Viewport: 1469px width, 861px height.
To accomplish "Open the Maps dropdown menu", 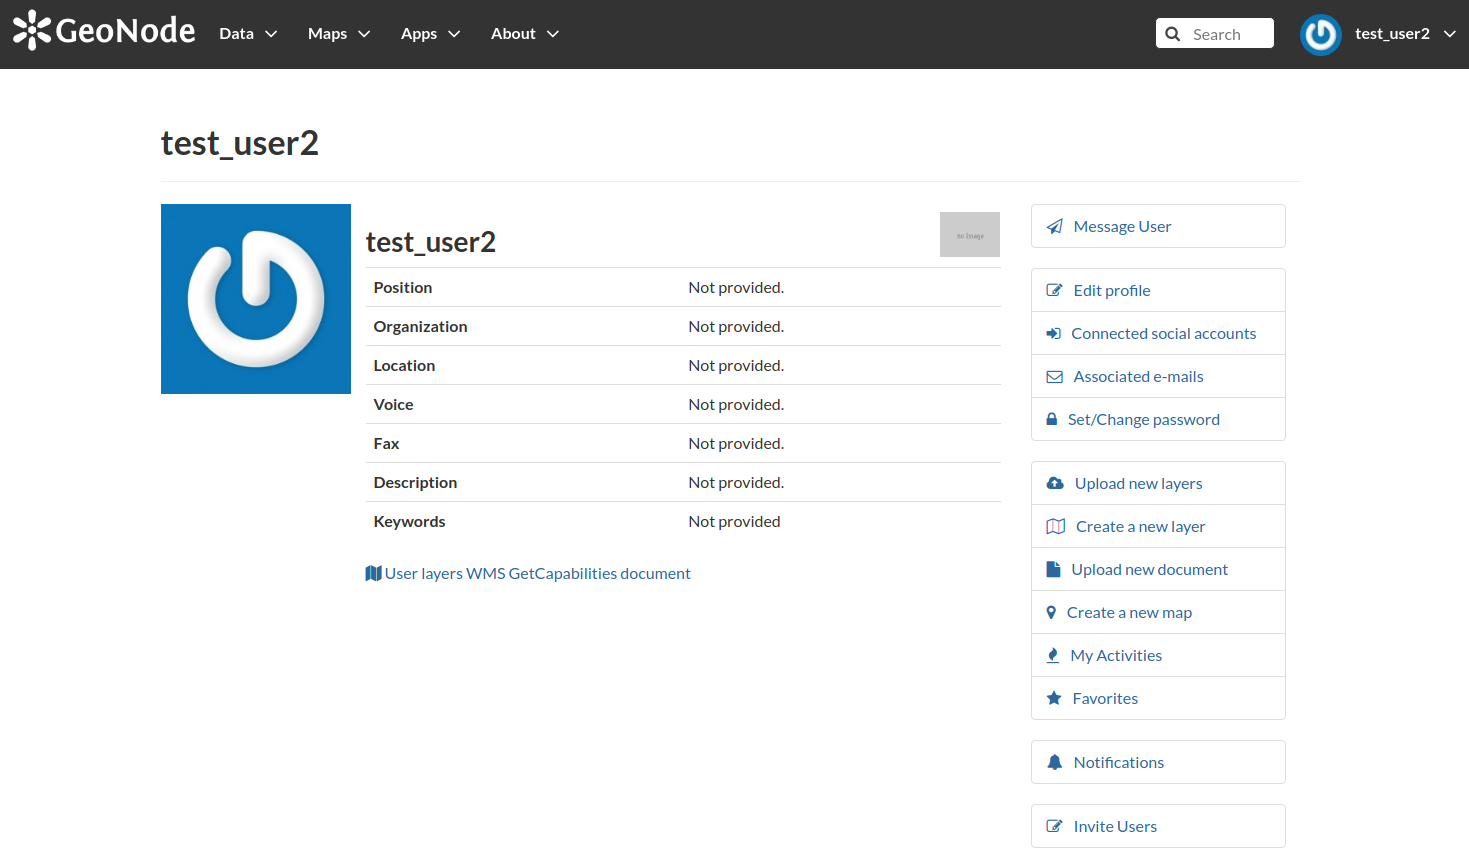I will point(339,34).
